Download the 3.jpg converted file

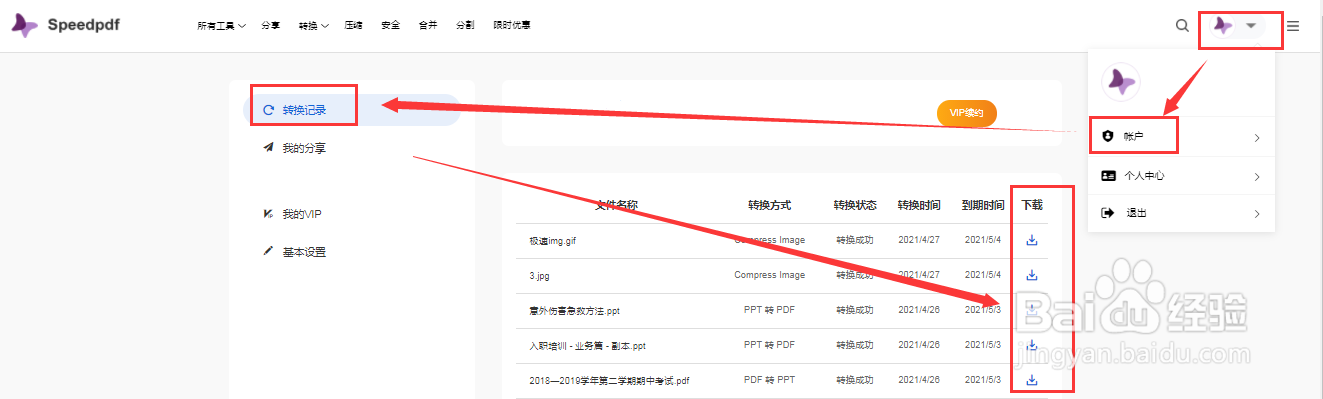[1032, 275]
